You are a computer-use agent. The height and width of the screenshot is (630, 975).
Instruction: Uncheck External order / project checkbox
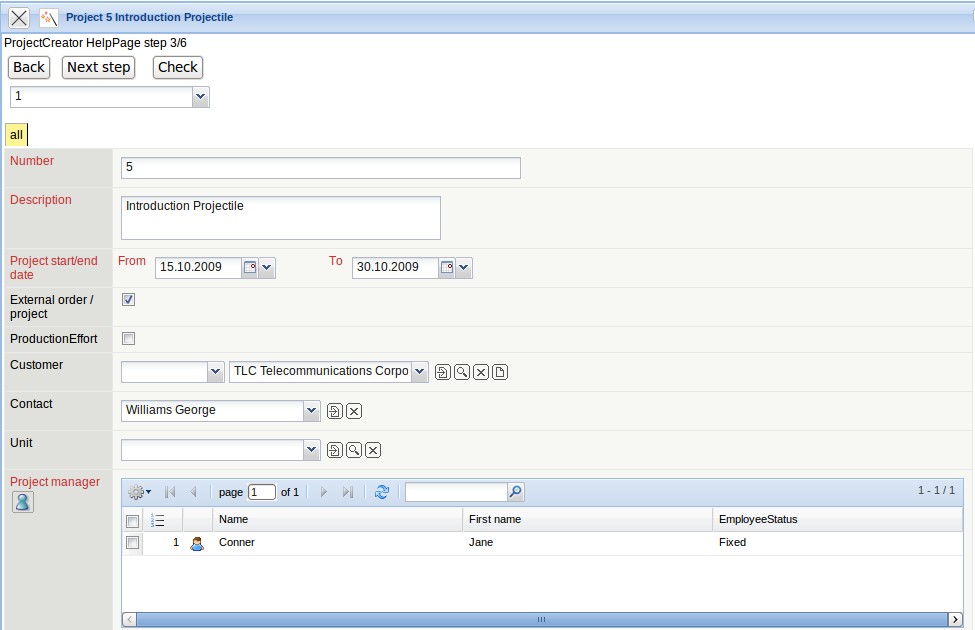[128, 299]
